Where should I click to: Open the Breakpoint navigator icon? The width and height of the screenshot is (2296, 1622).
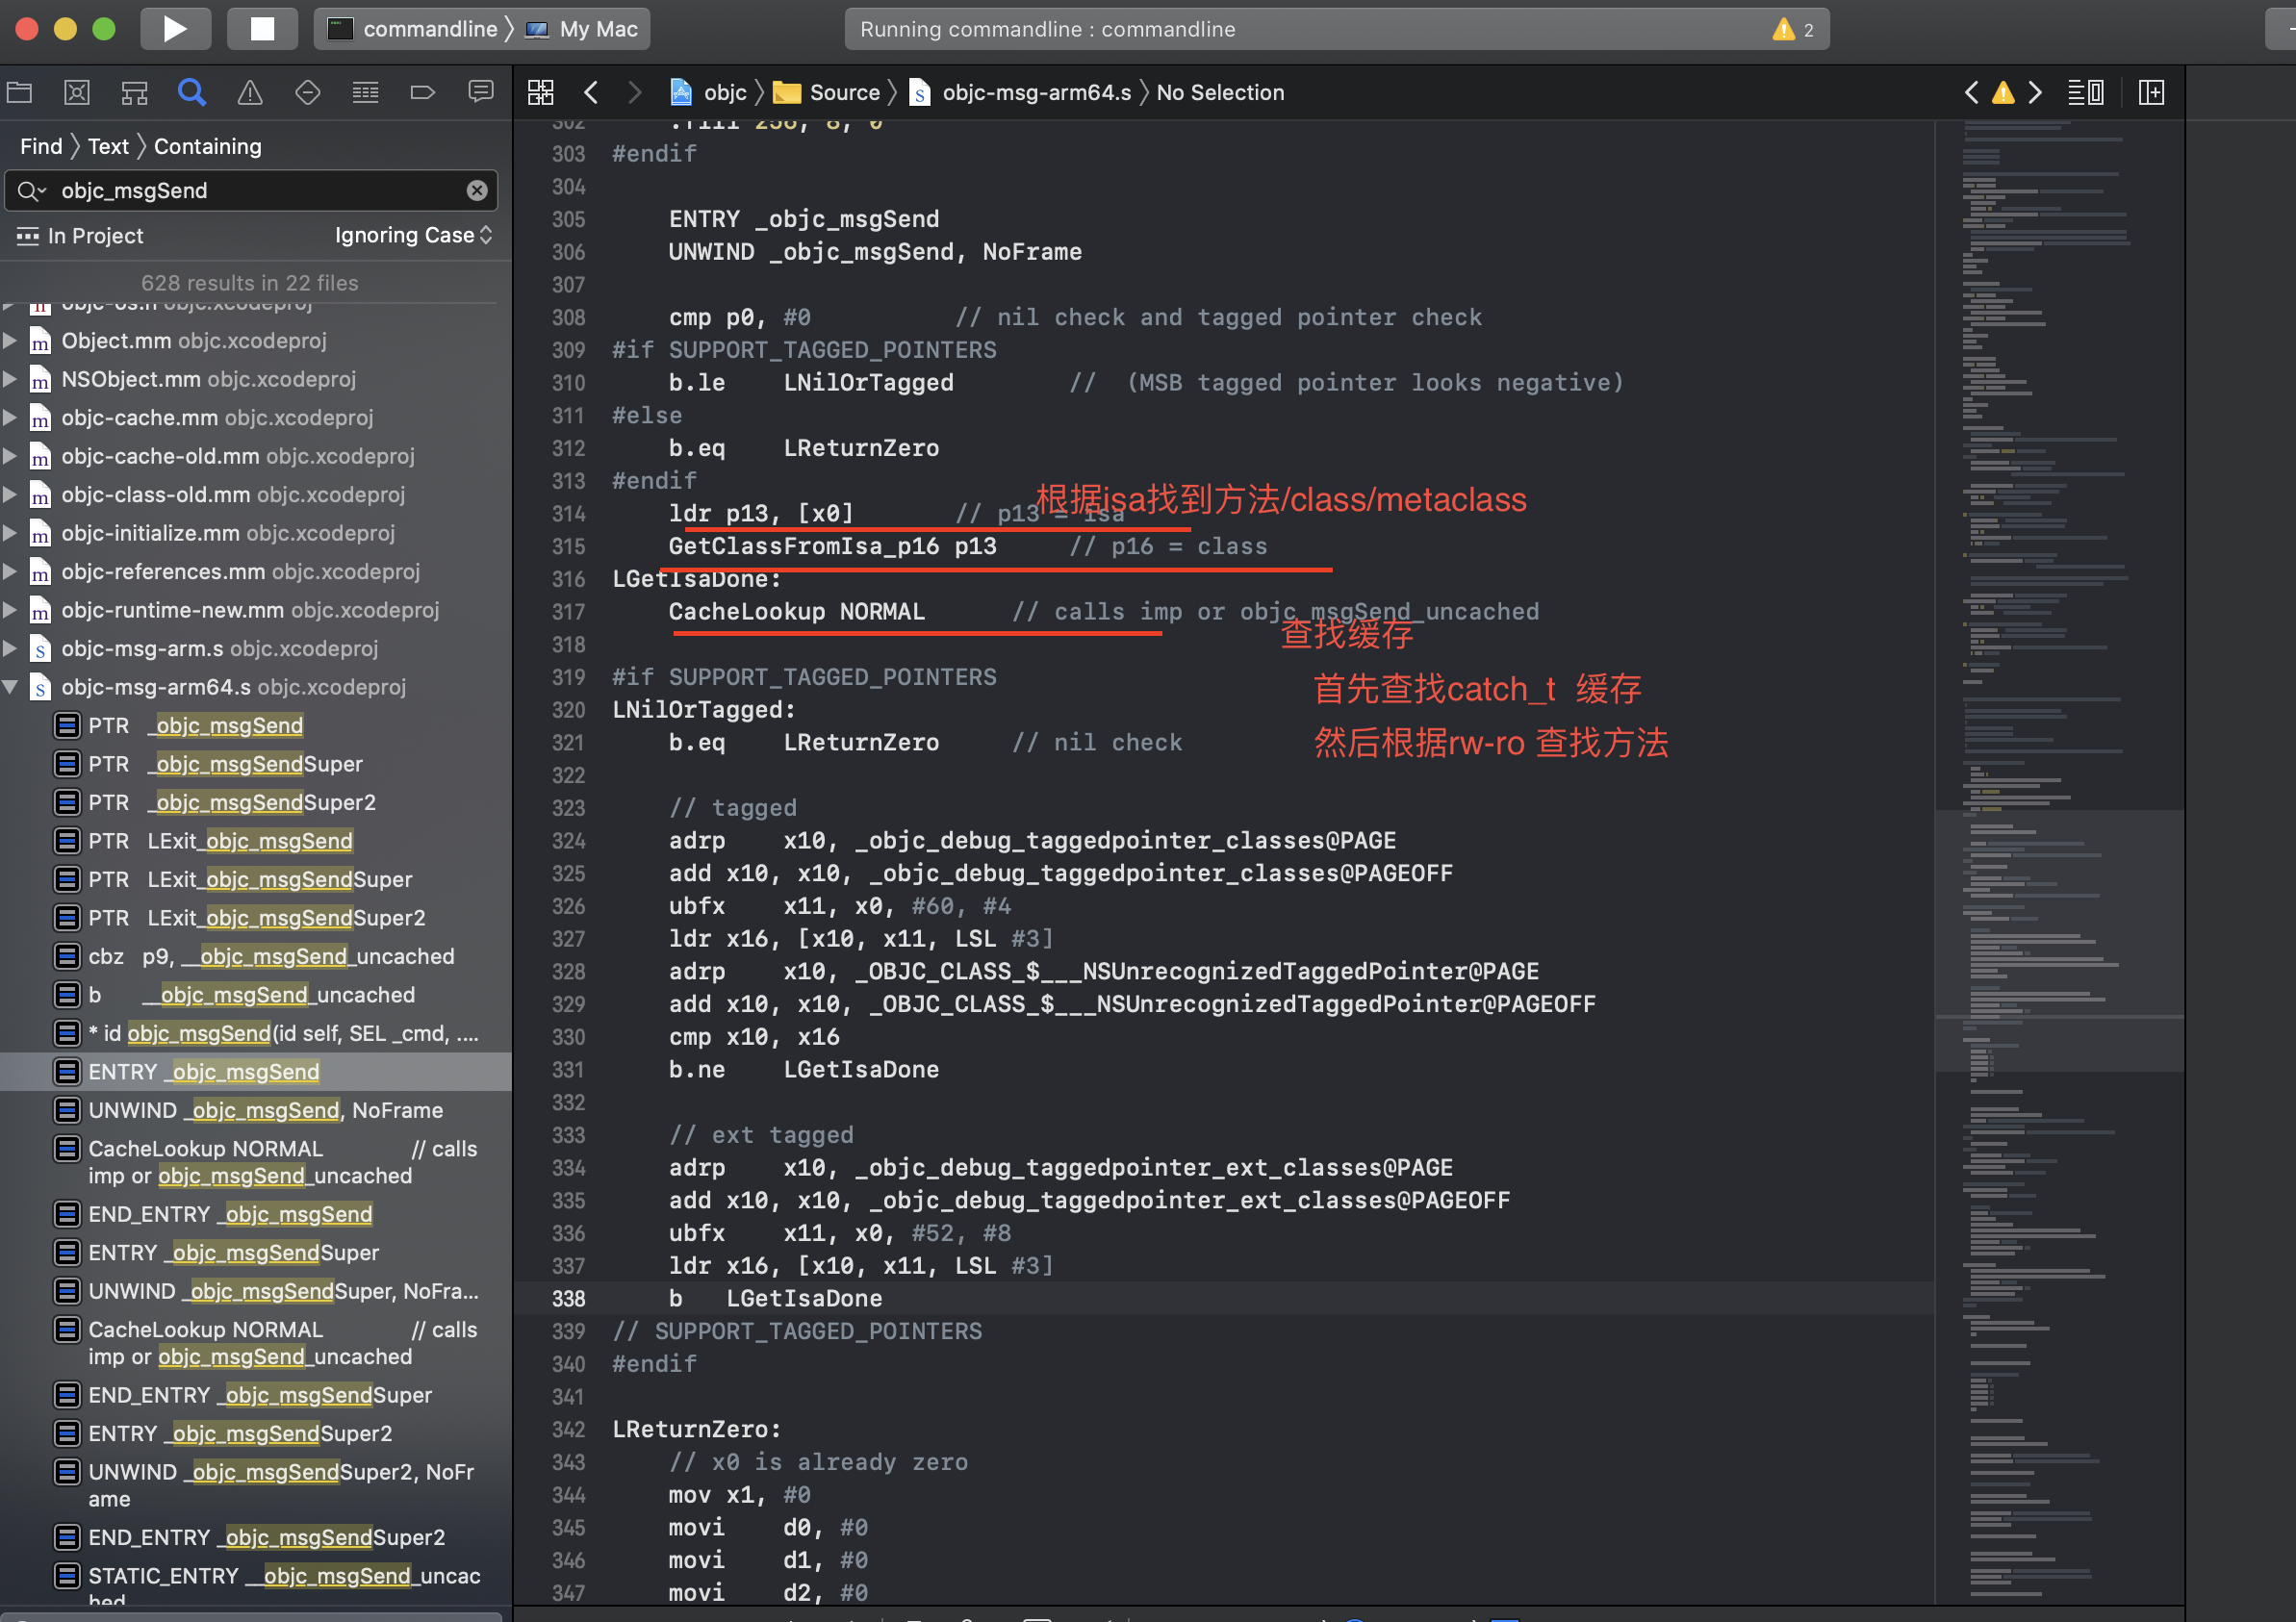[423, 93]
